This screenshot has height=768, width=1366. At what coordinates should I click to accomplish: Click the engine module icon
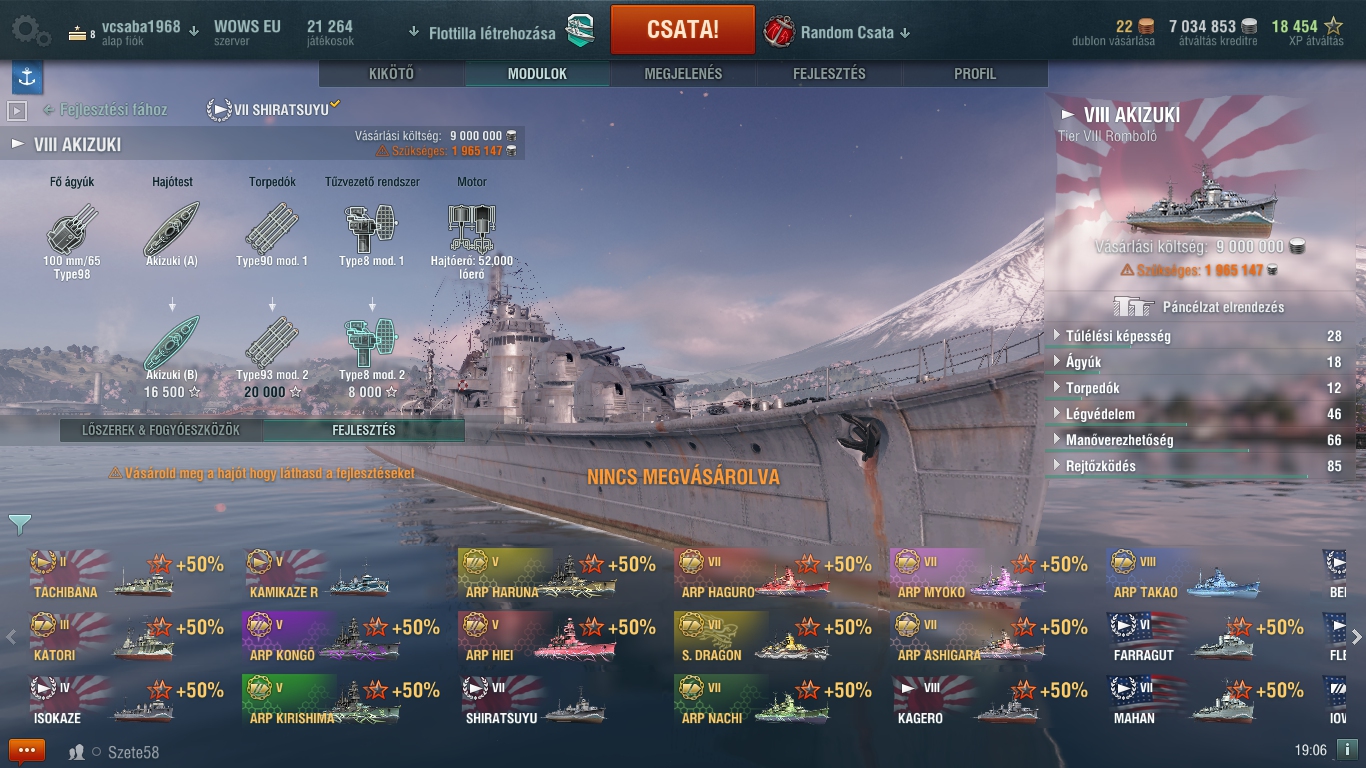(472, 228)
